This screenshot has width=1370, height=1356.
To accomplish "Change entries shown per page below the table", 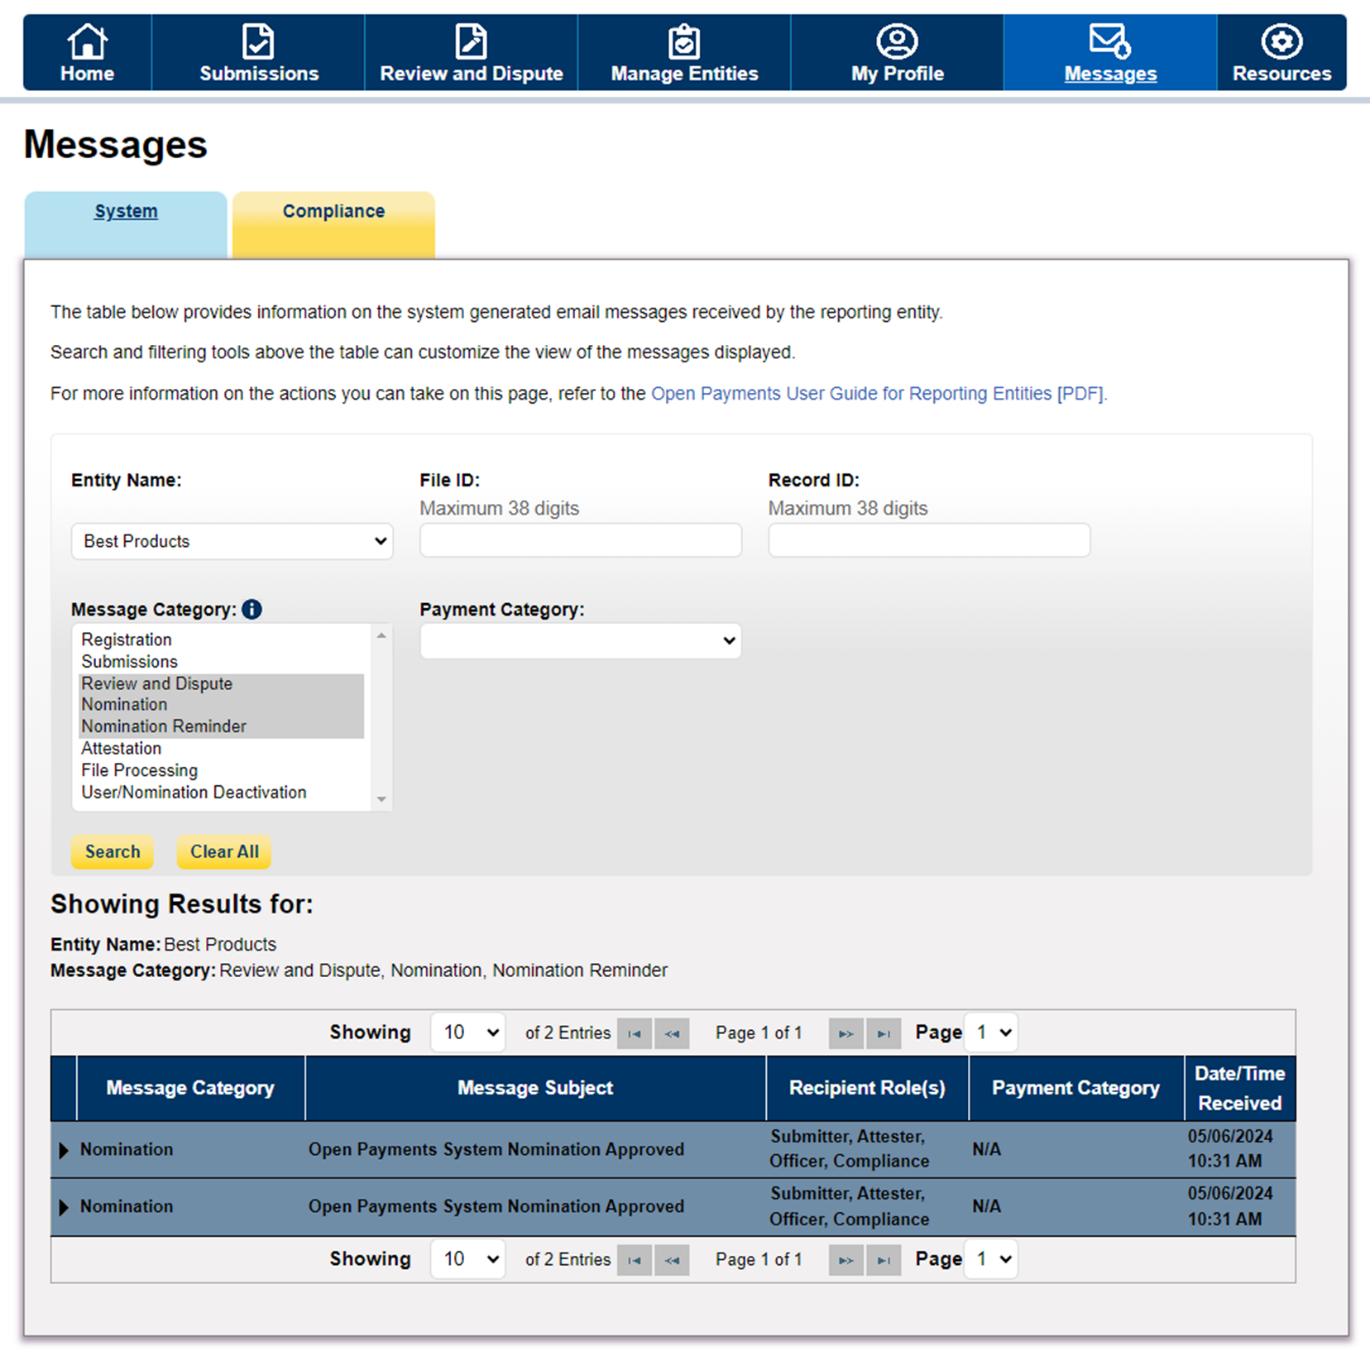I will [x=468, y=1260].
